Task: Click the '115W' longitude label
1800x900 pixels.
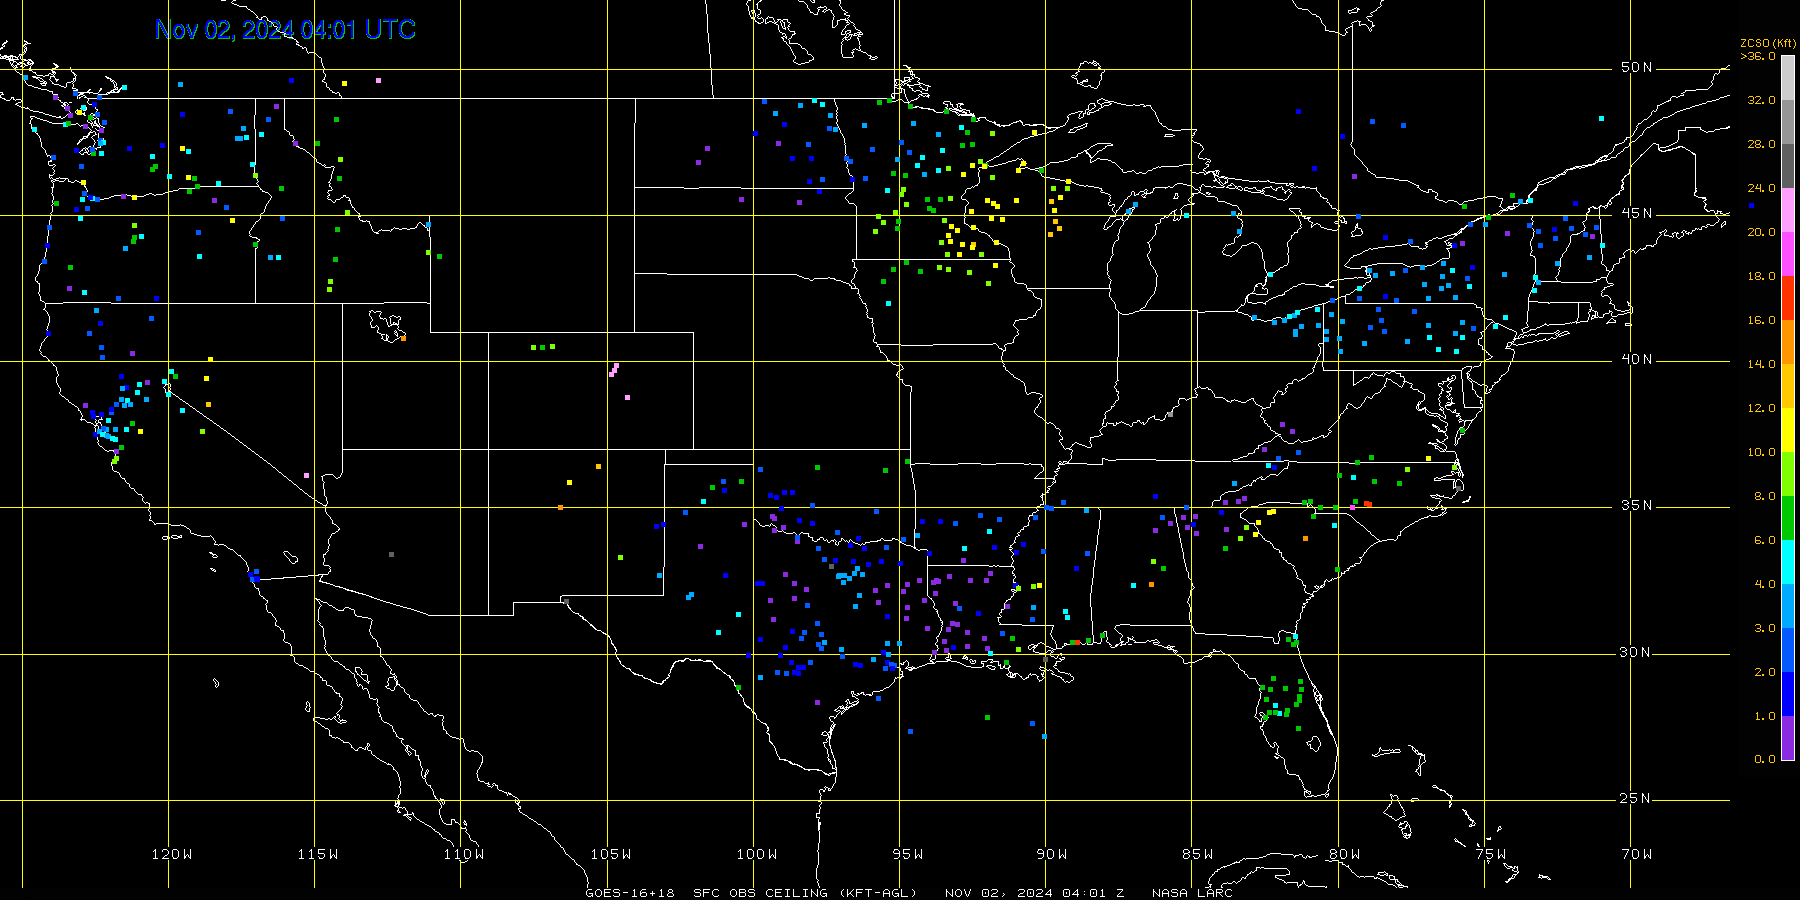Action: click(318, 854)
